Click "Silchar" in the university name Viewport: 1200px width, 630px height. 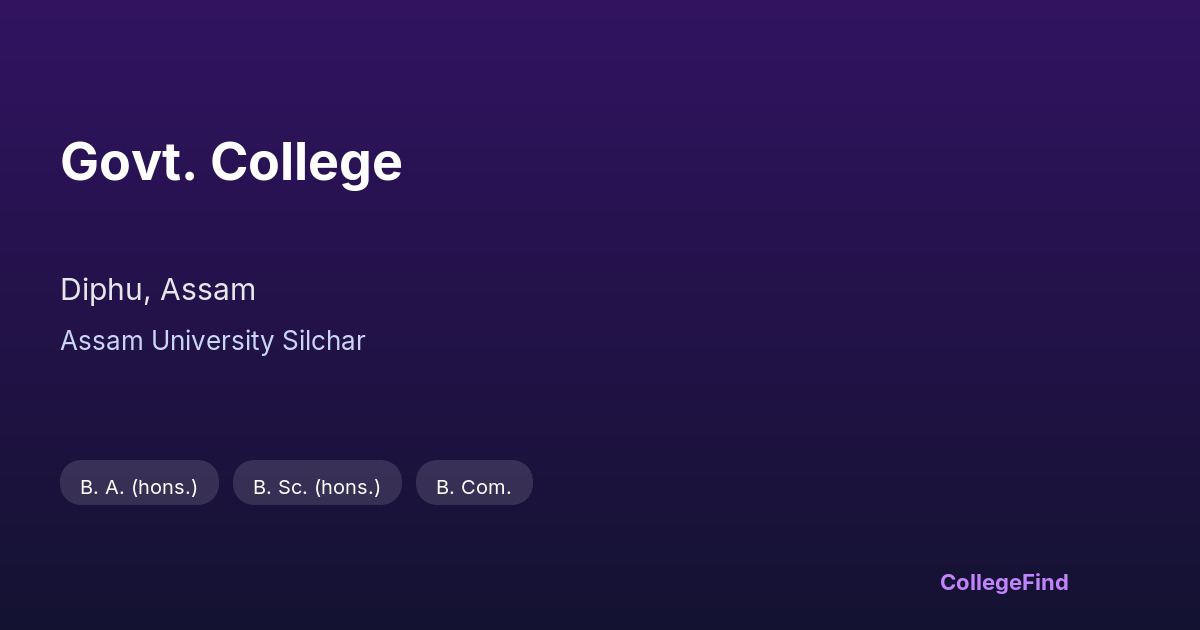click(x=323, y=341)
